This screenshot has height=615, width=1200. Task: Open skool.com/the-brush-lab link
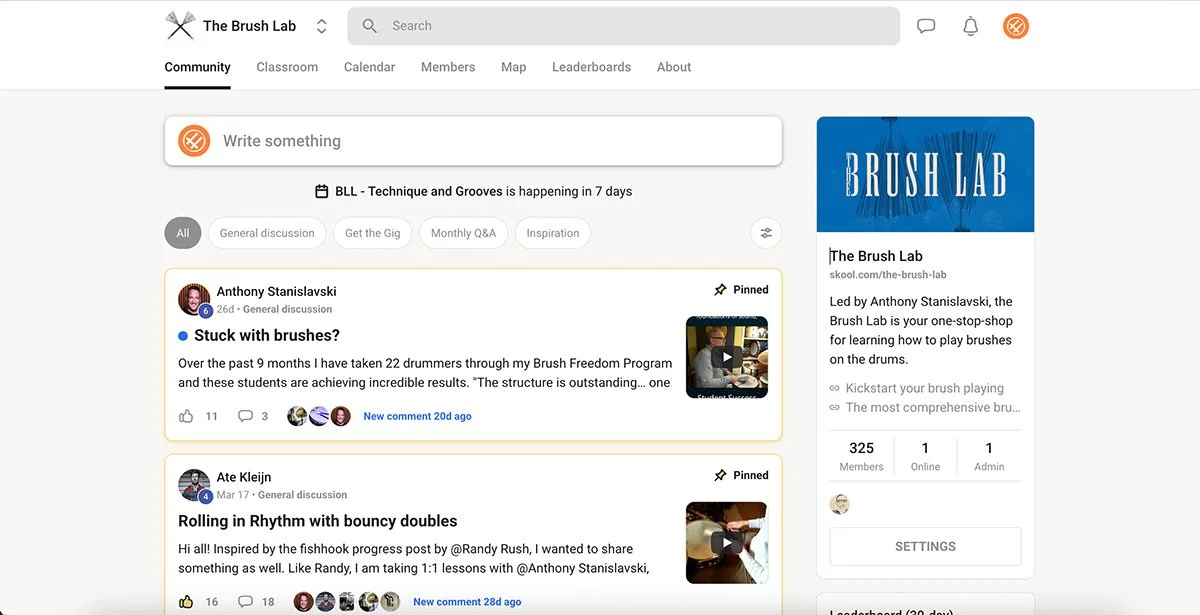click(888, 274)
